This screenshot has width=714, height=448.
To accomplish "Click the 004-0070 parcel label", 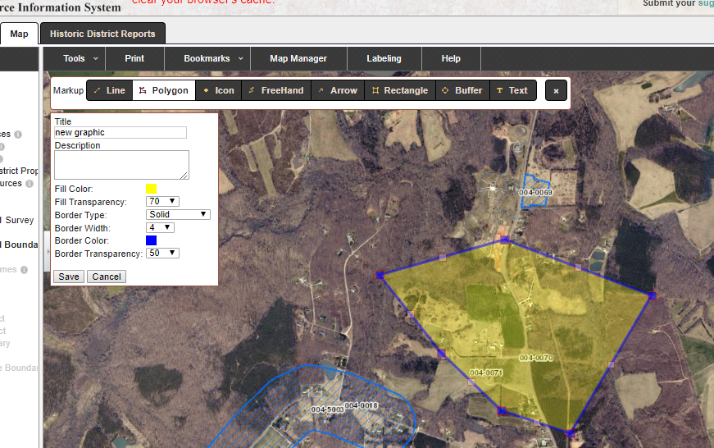I will point(536,358).
